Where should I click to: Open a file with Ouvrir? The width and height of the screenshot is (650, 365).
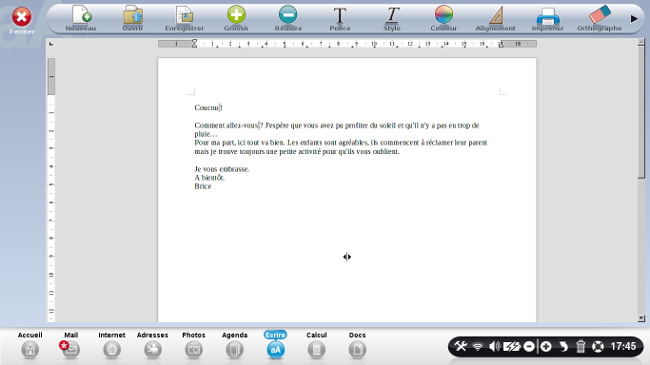pyautogui.click(x=133, y=19)
